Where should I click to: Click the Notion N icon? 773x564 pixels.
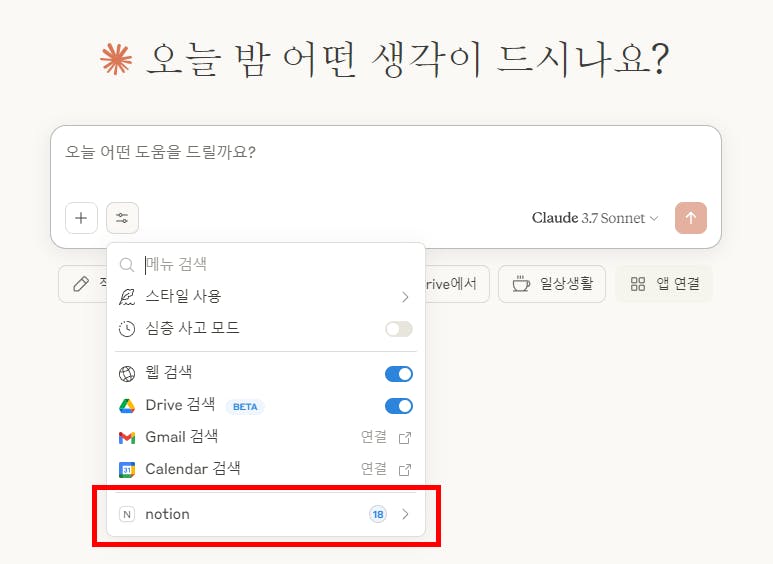click(127, 514)
